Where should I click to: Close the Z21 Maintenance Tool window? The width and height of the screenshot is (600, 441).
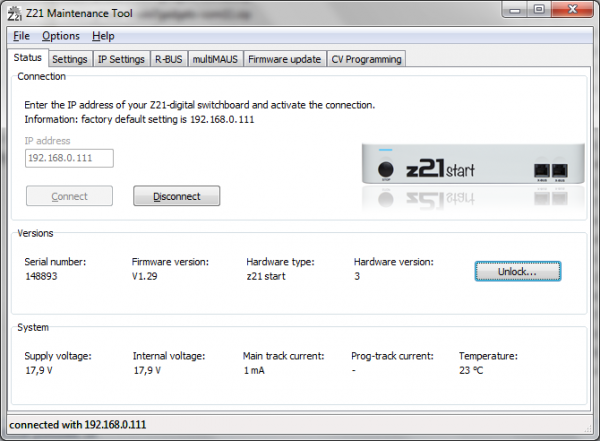572,10
